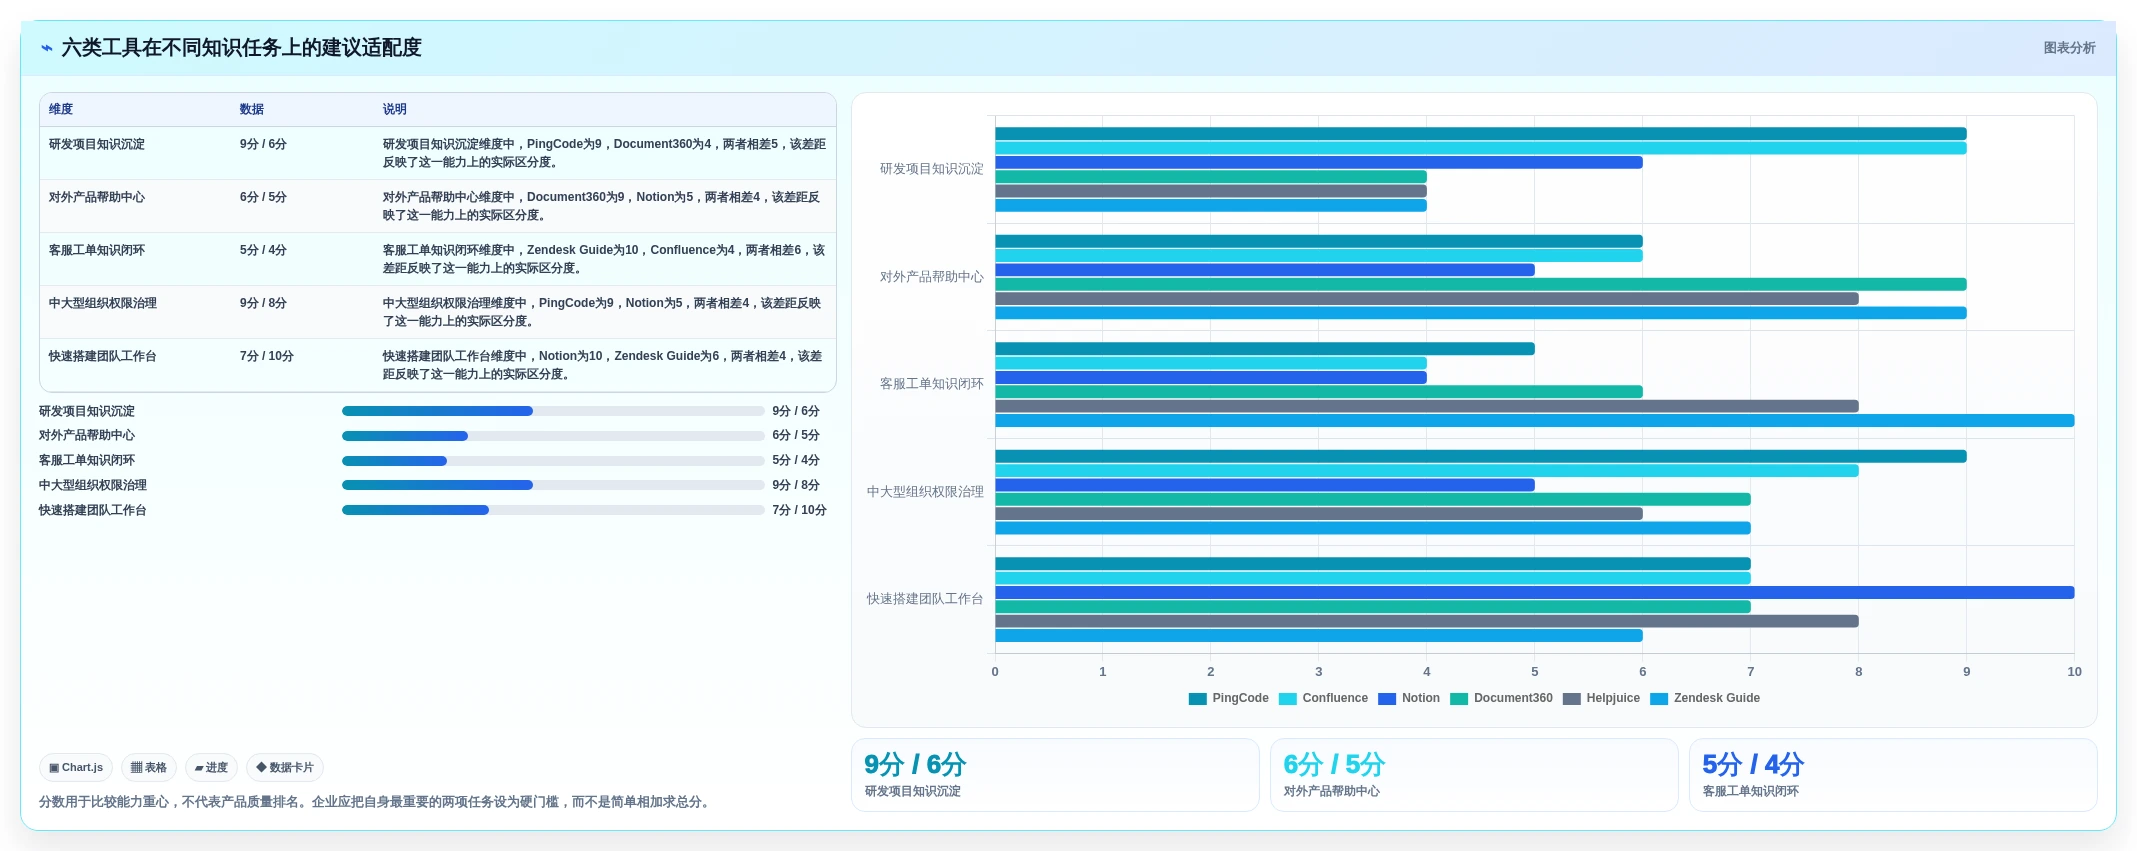Viewport: 2137px width, 851px height.
Task: Open the 6分 / 5分 对外产品帮助中心 data card
Action: (x=1474, y=775)
